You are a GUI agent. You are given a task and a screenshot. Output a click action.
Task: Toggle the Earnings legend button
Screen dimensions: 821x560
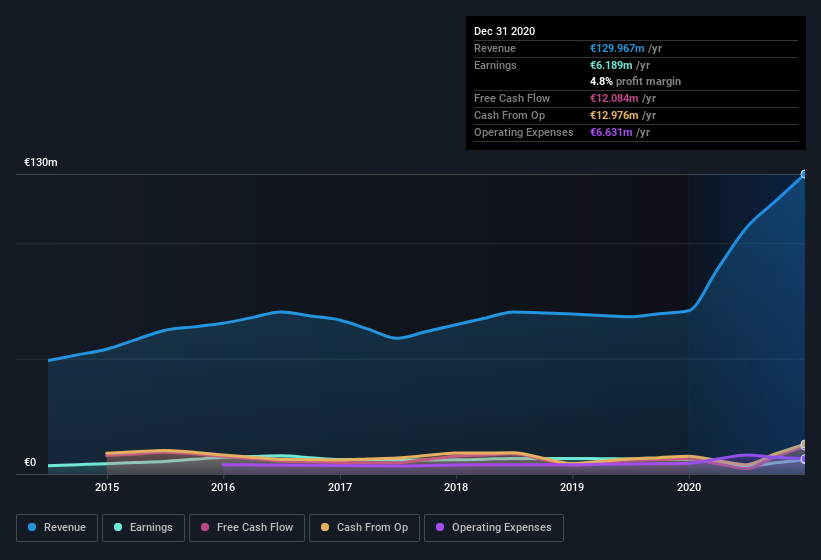click(143, 528)
